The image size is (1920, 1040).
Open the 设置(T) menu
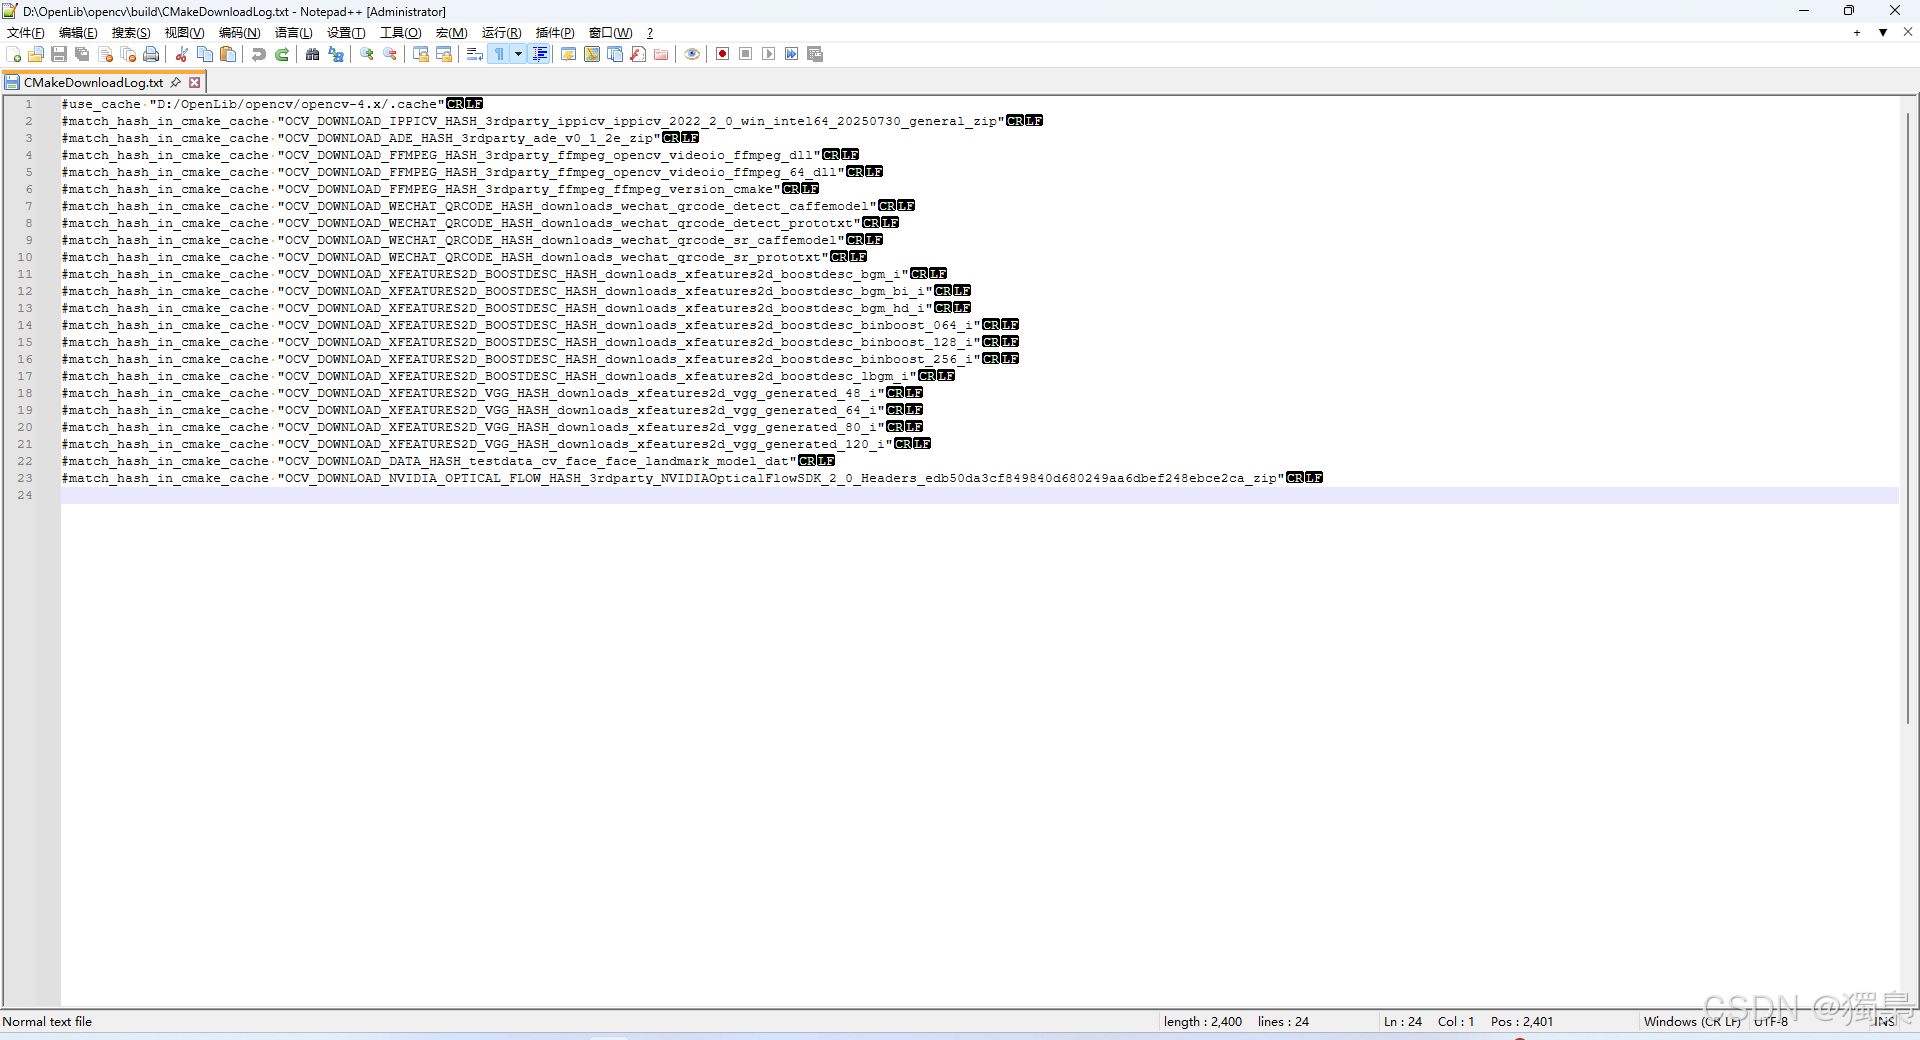pos(346,33)
